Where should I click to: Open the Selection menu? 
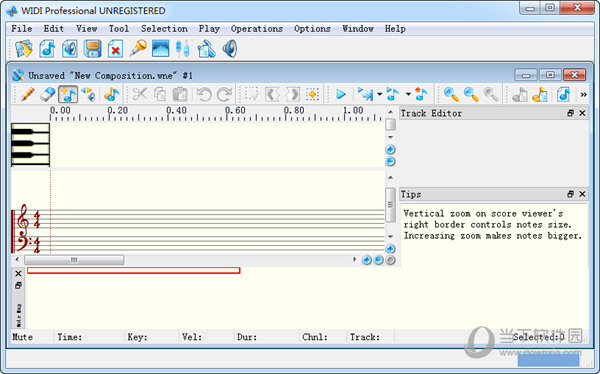[x=164, y=29]
